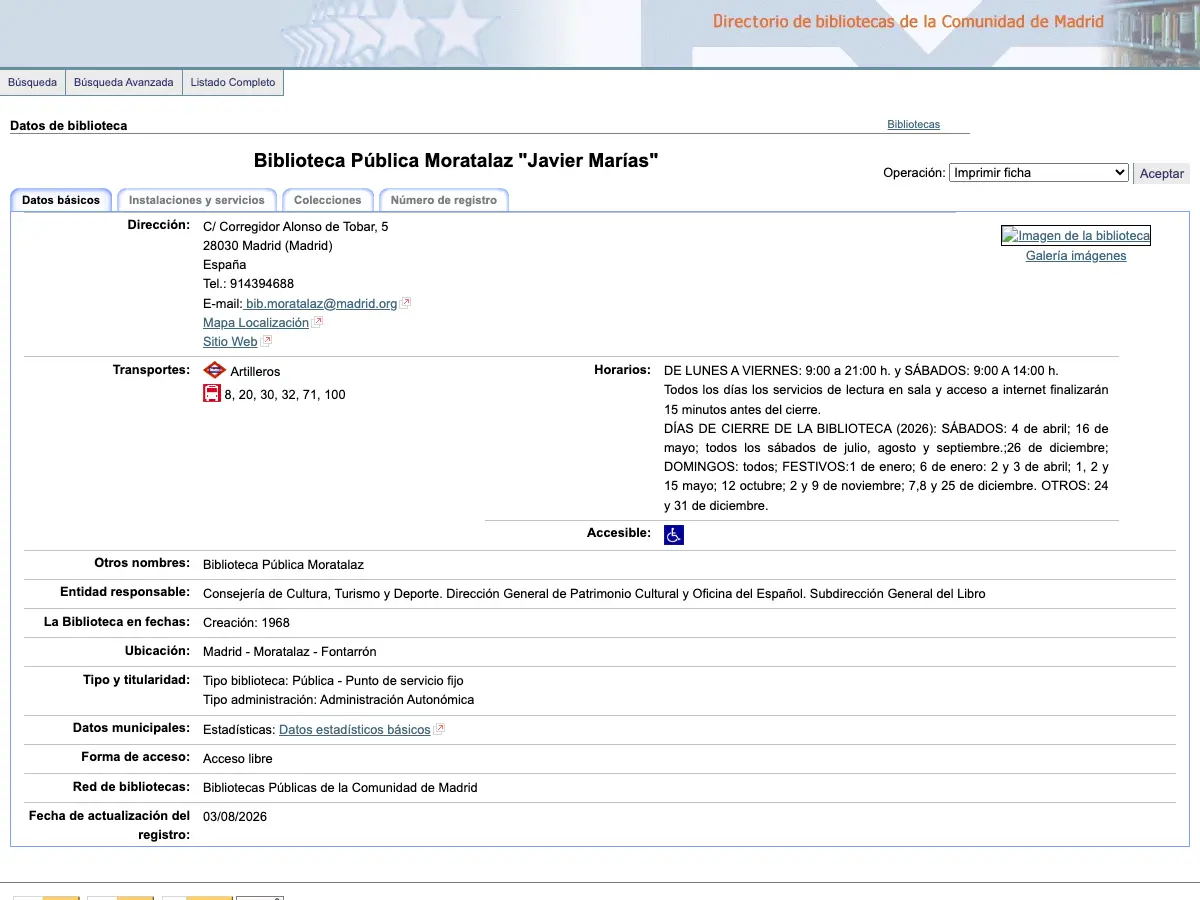Click the Creación: 1968 value
The width and height of the screenshot is (1200, 900).
[x=246, y=623]
